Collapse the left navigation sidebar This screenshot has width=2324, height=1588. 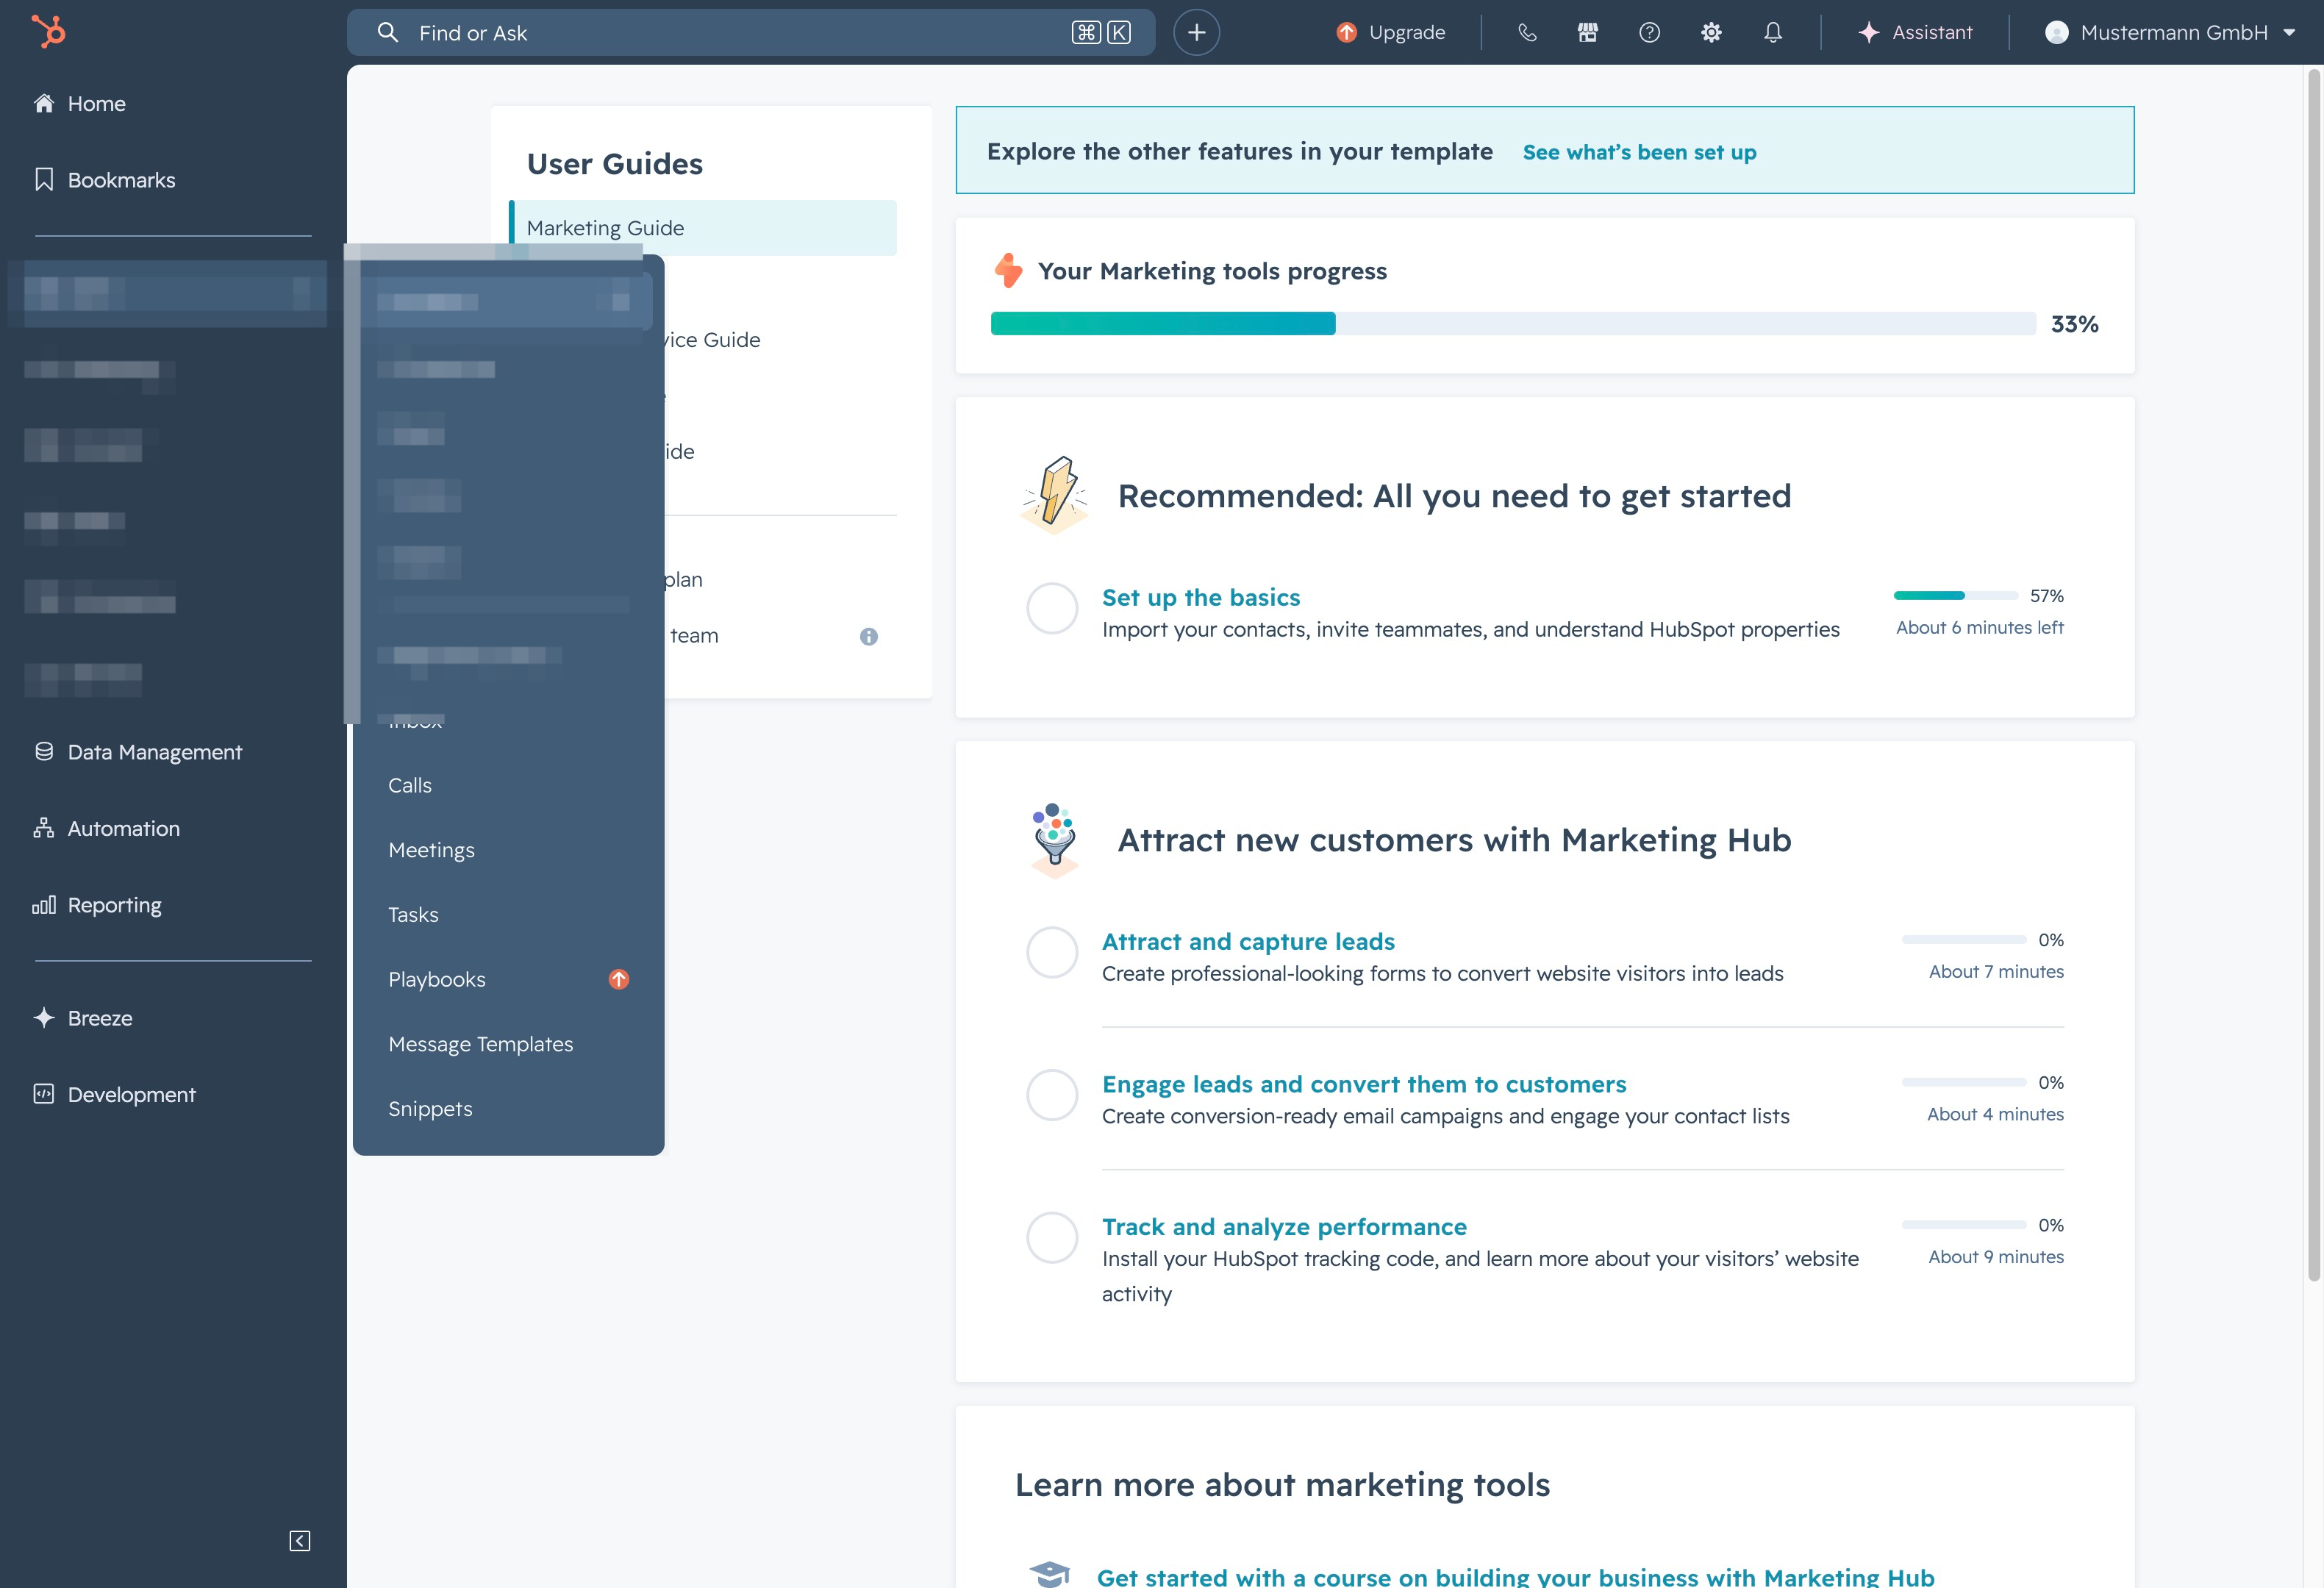[300, 1541]
